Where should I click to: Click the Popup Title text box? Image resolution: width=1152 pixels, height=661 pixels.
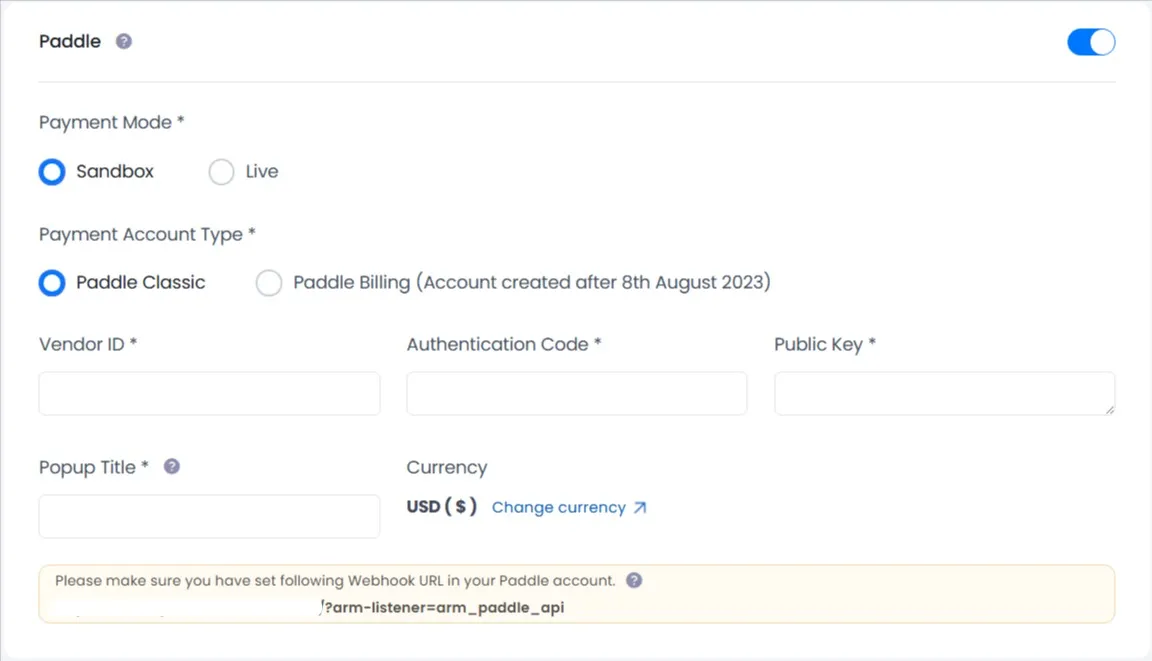click(x=209, y=516)
